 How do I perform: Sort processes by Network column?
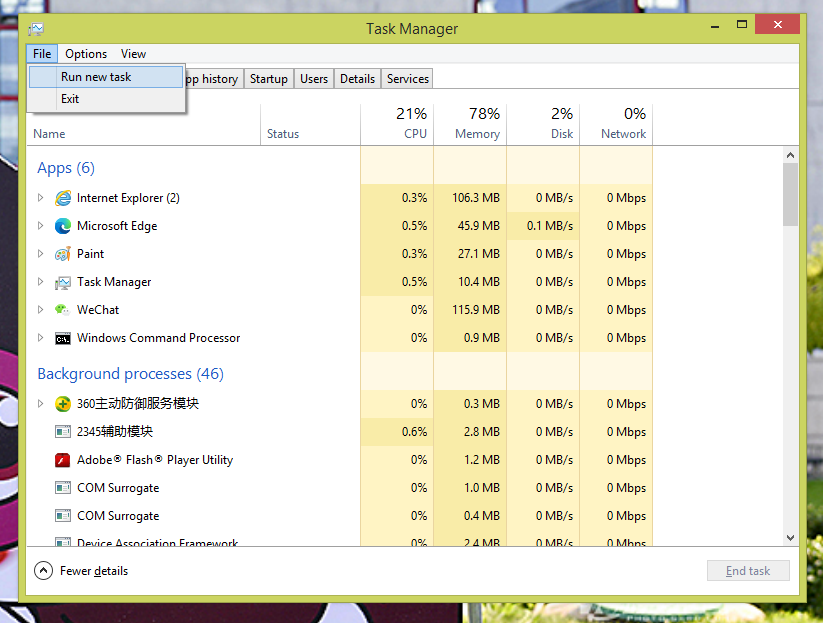[616, 125]
